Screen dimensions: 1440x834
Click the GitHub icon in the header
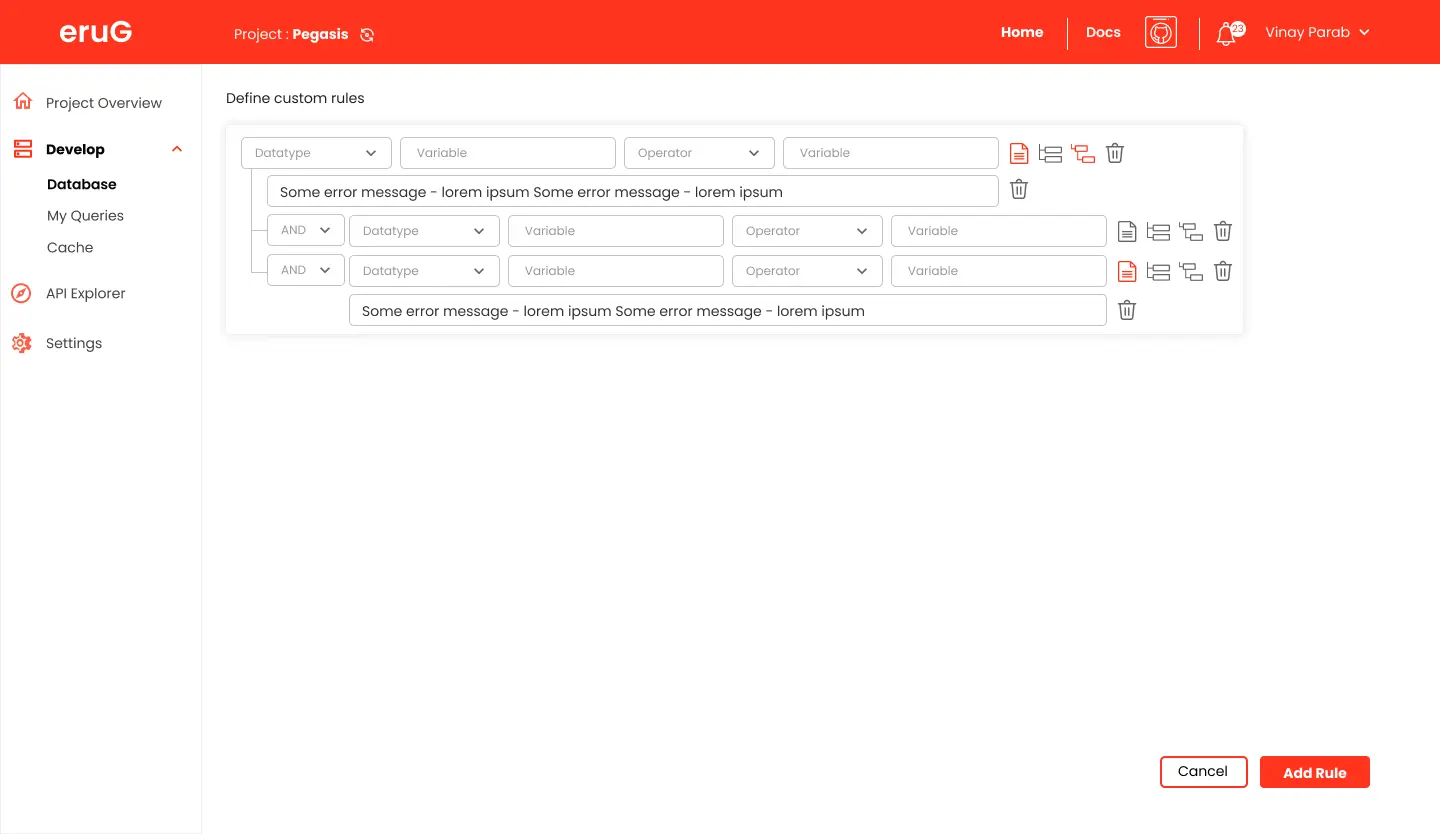(x=1160, y=32)
